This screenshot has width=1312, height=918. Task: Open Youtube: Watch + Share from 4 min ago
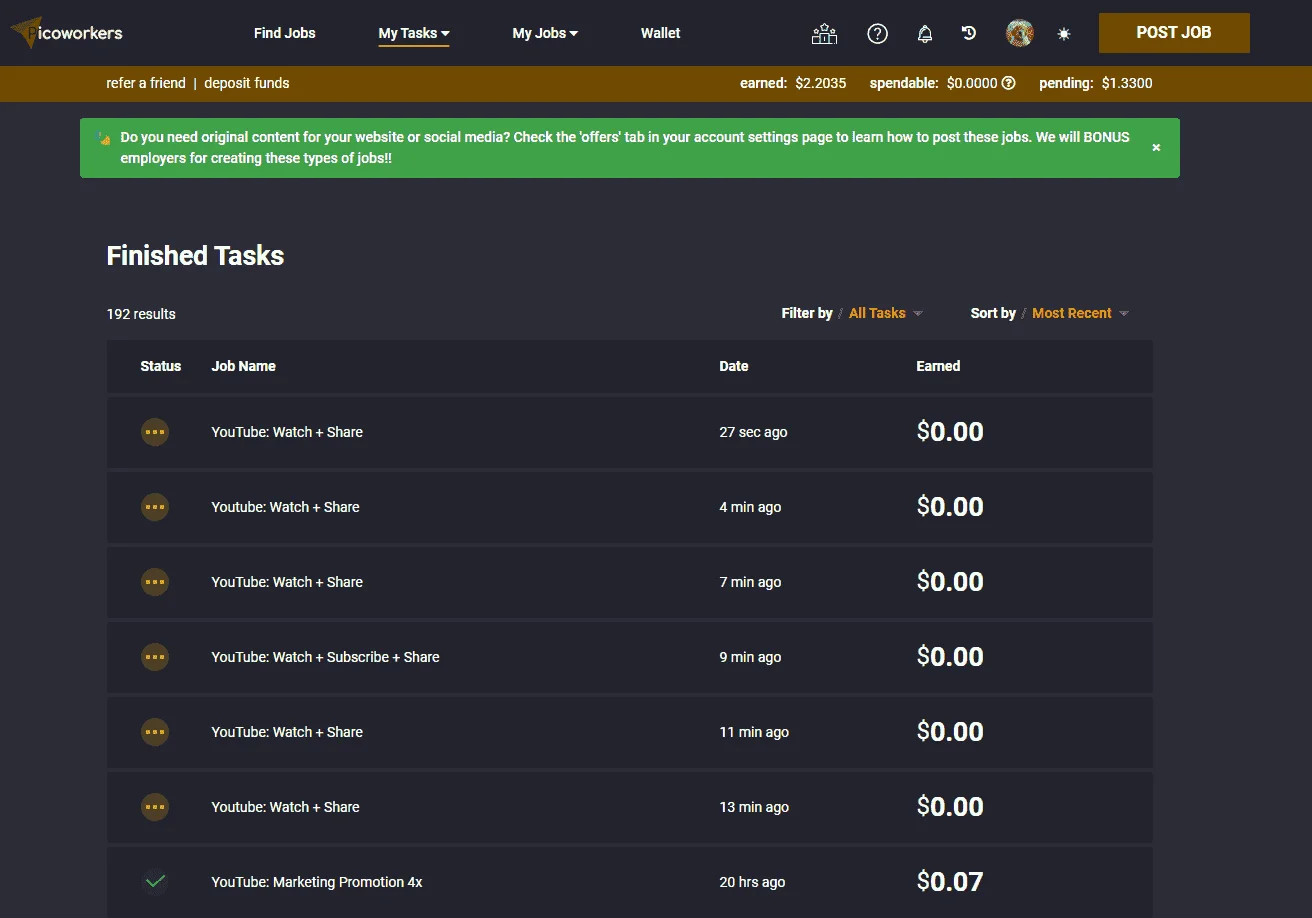click(x=285, y=507)
